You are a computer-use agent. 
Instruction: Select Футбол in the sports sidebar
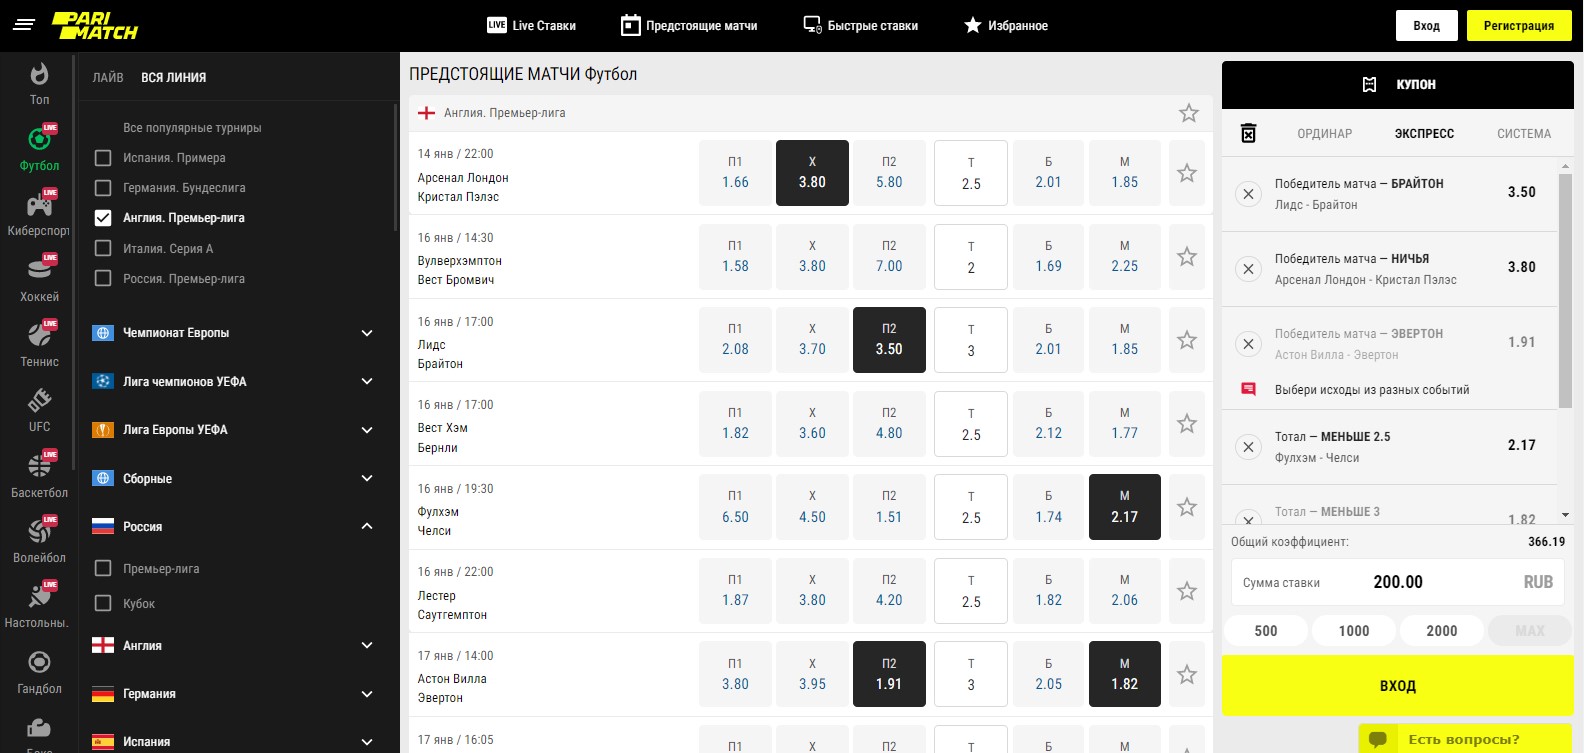[39, 149]
